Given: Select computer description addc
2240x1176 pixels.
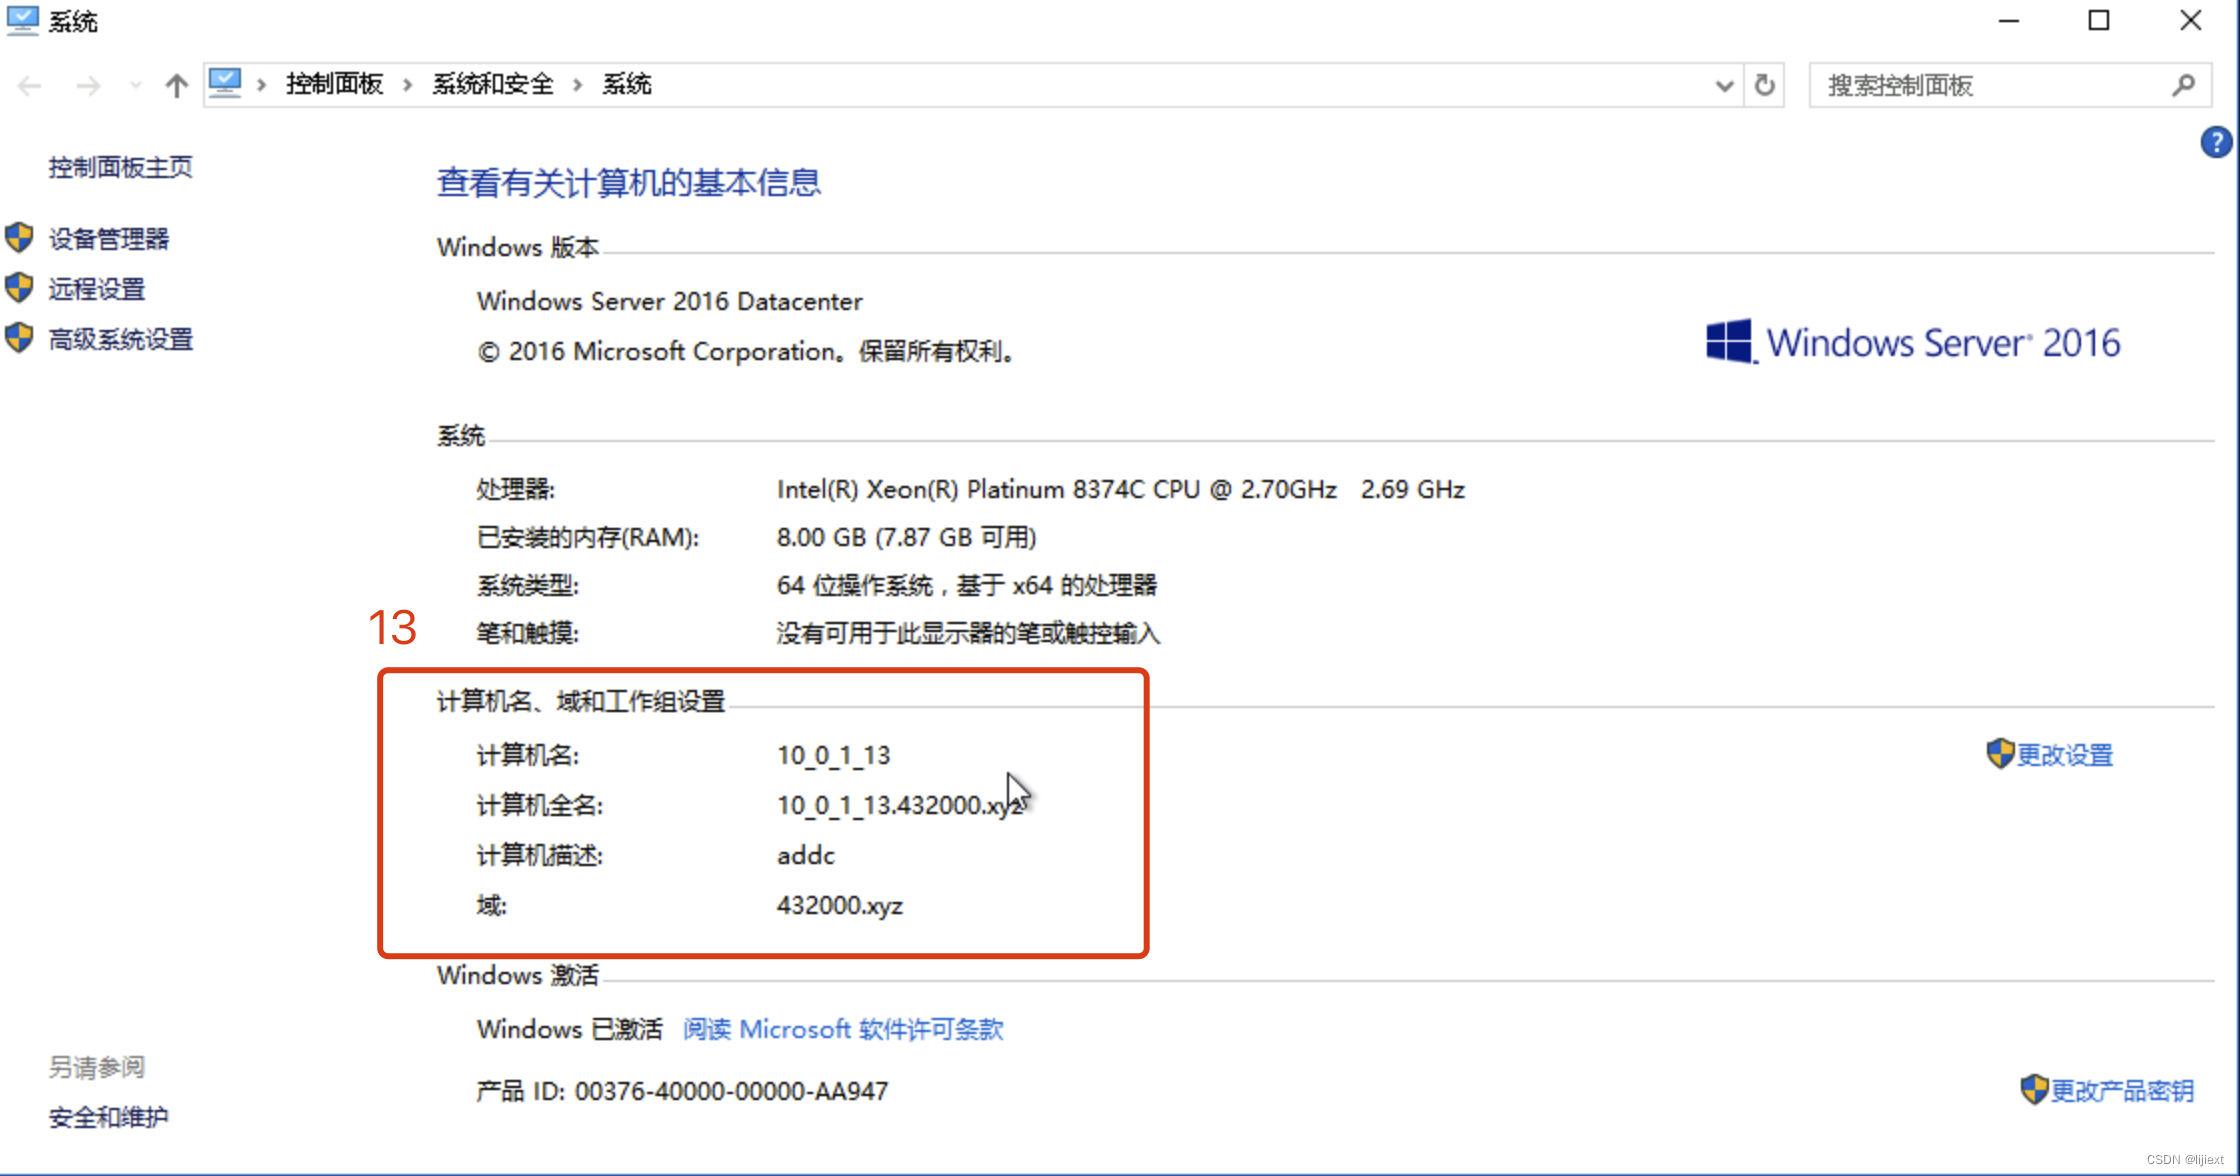Looking at the screenshot, I should [806, 855].
